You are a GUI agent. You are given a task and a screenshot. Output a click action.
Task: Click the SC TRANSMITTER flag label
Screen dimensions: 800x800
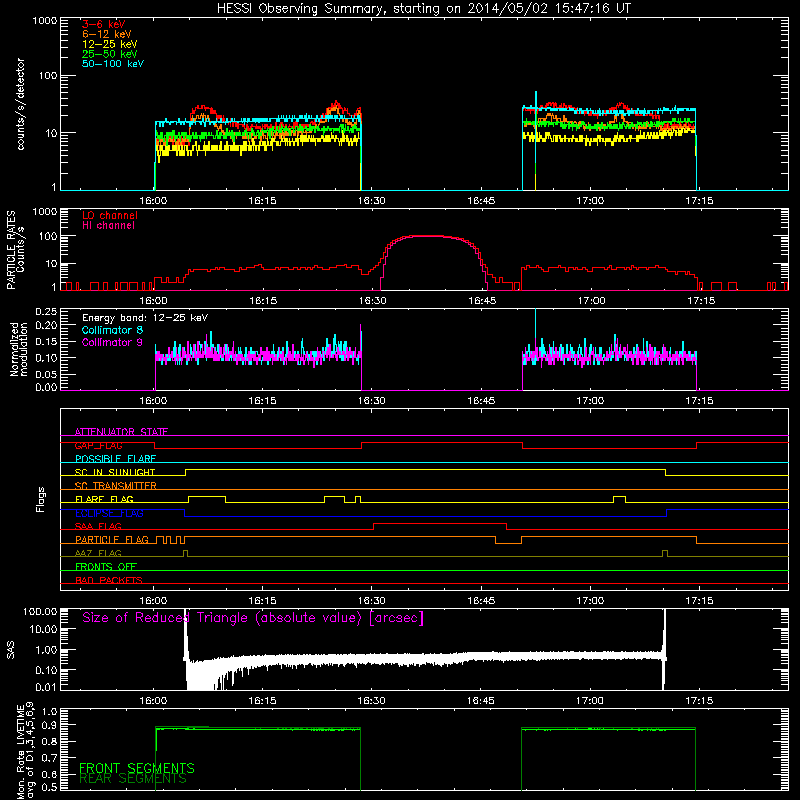point(115,485)
